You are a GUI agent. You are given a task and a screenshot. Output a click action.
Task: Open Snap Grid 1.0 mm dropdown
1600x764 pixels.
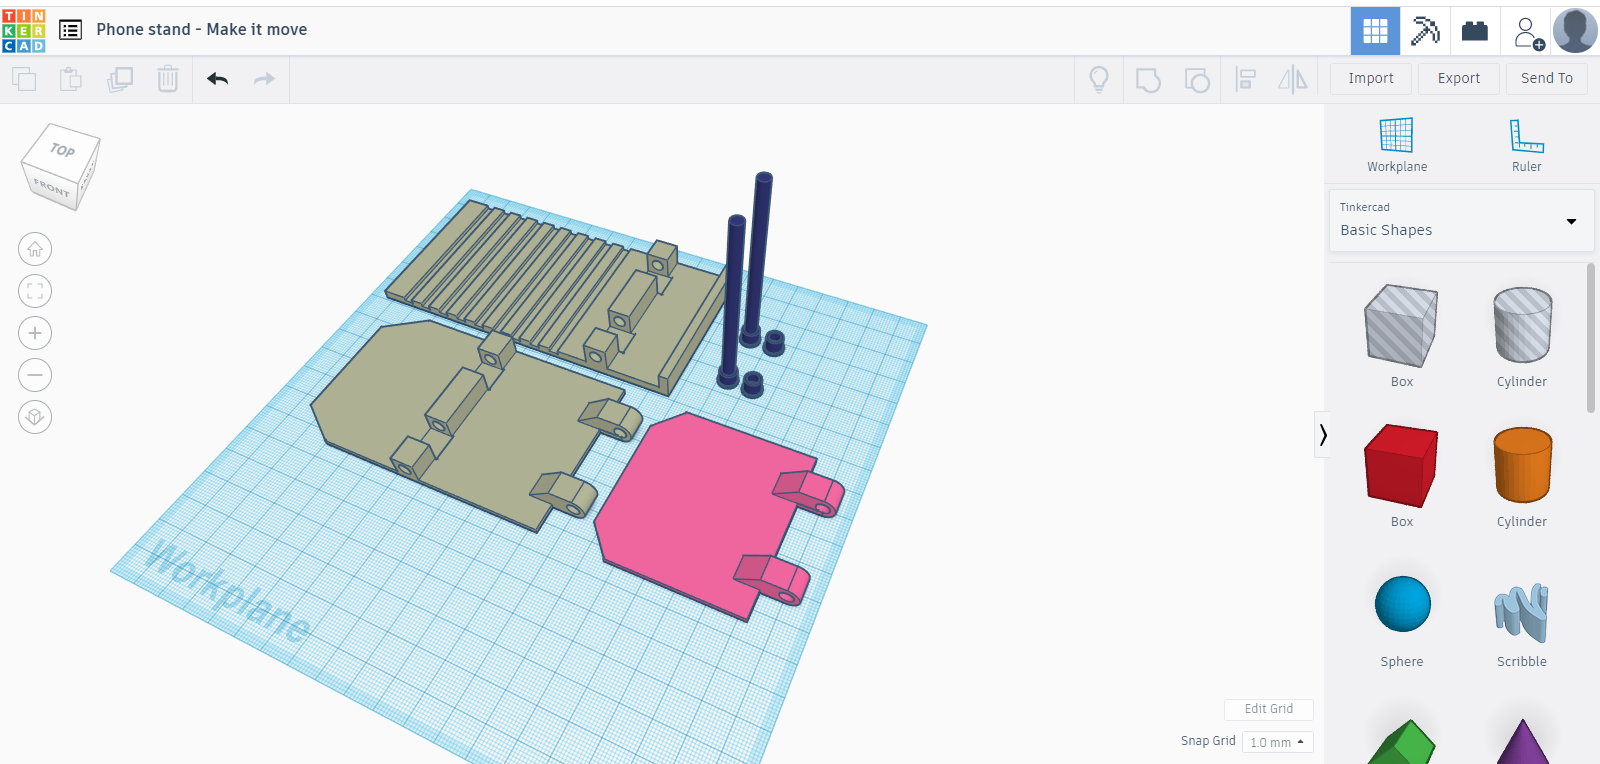1277,742
